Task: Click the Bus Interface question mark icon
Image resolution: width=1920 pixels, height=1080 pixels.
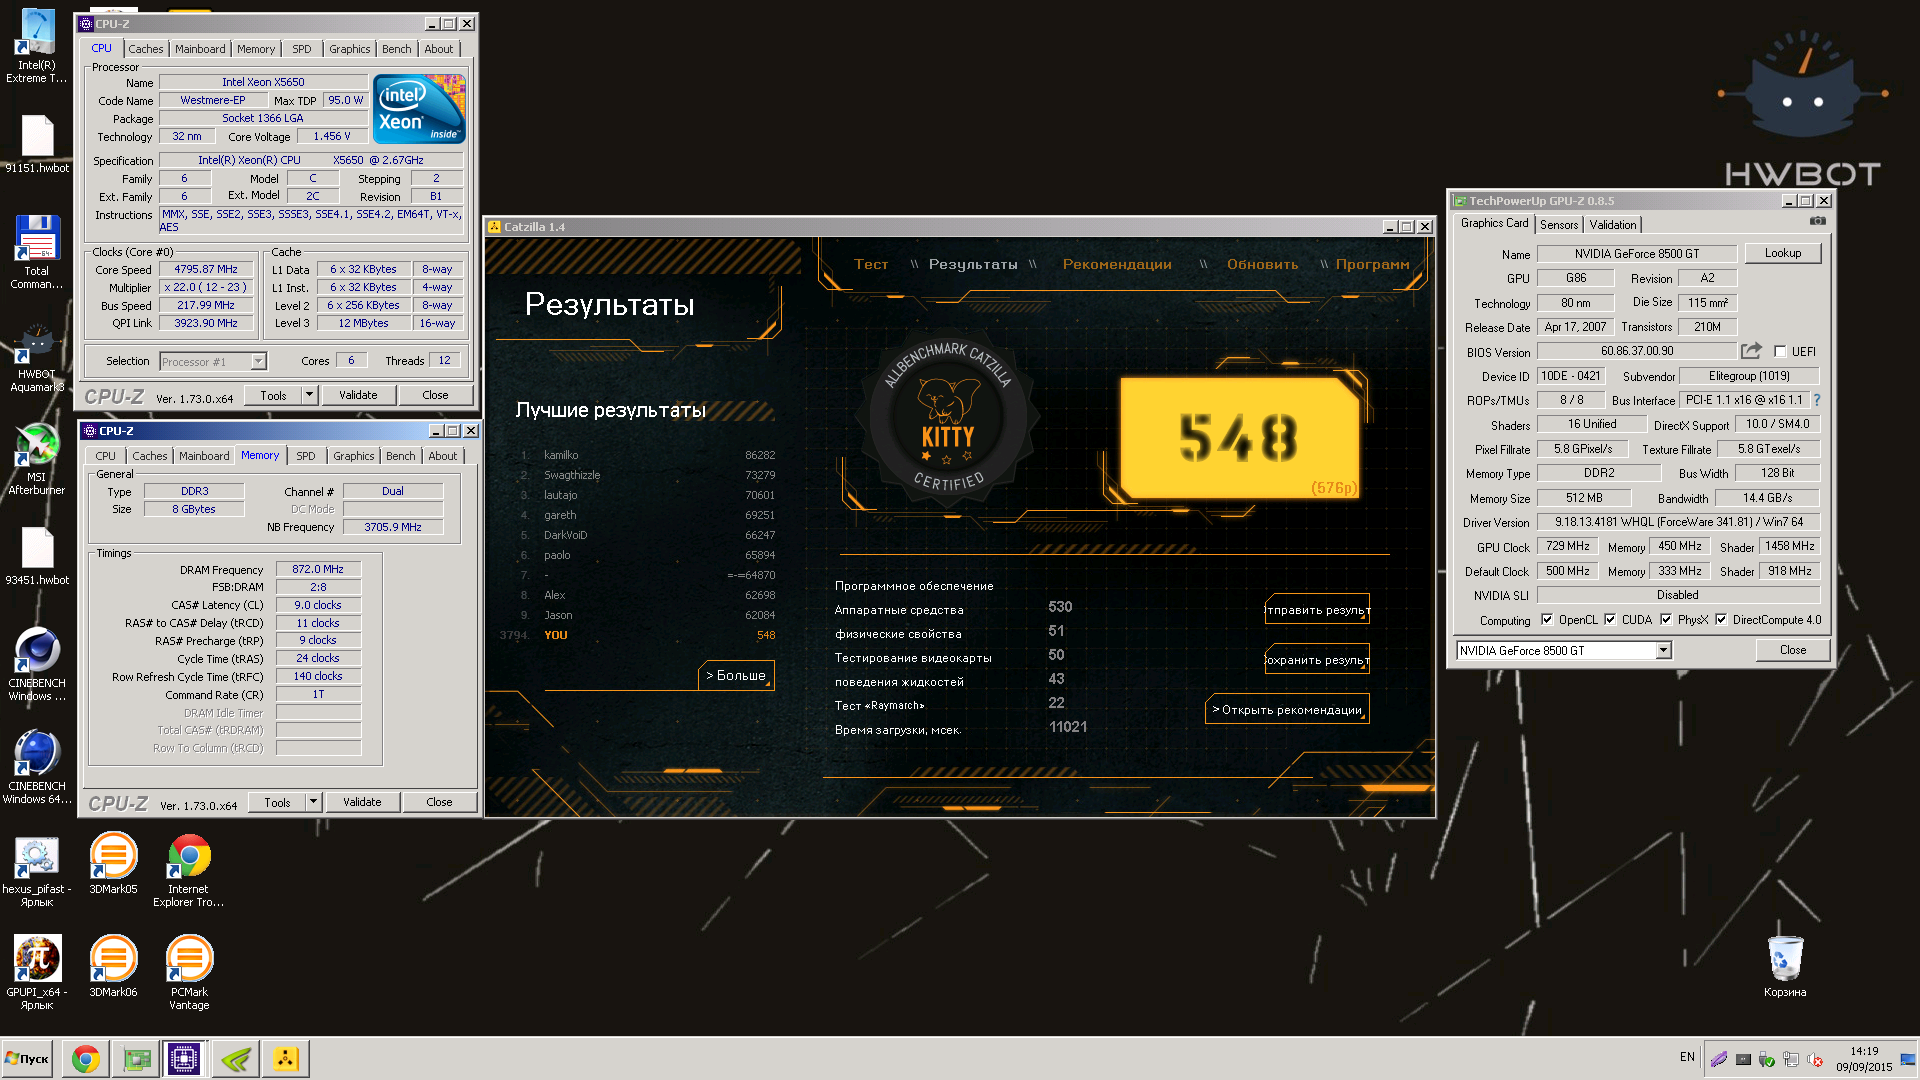Action: click(x=1817, y=400)
